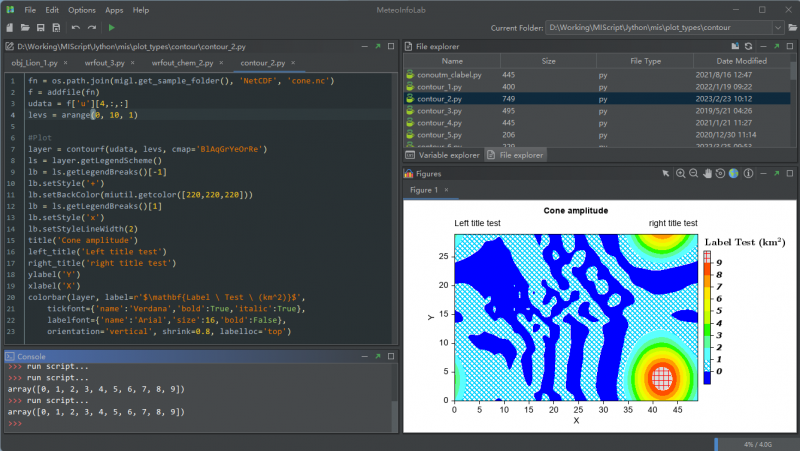Sort files by Date Modified column
Image resolution: width=800 pixels, height=451 pixels.
pyautogui.click(x=729, y=61)
